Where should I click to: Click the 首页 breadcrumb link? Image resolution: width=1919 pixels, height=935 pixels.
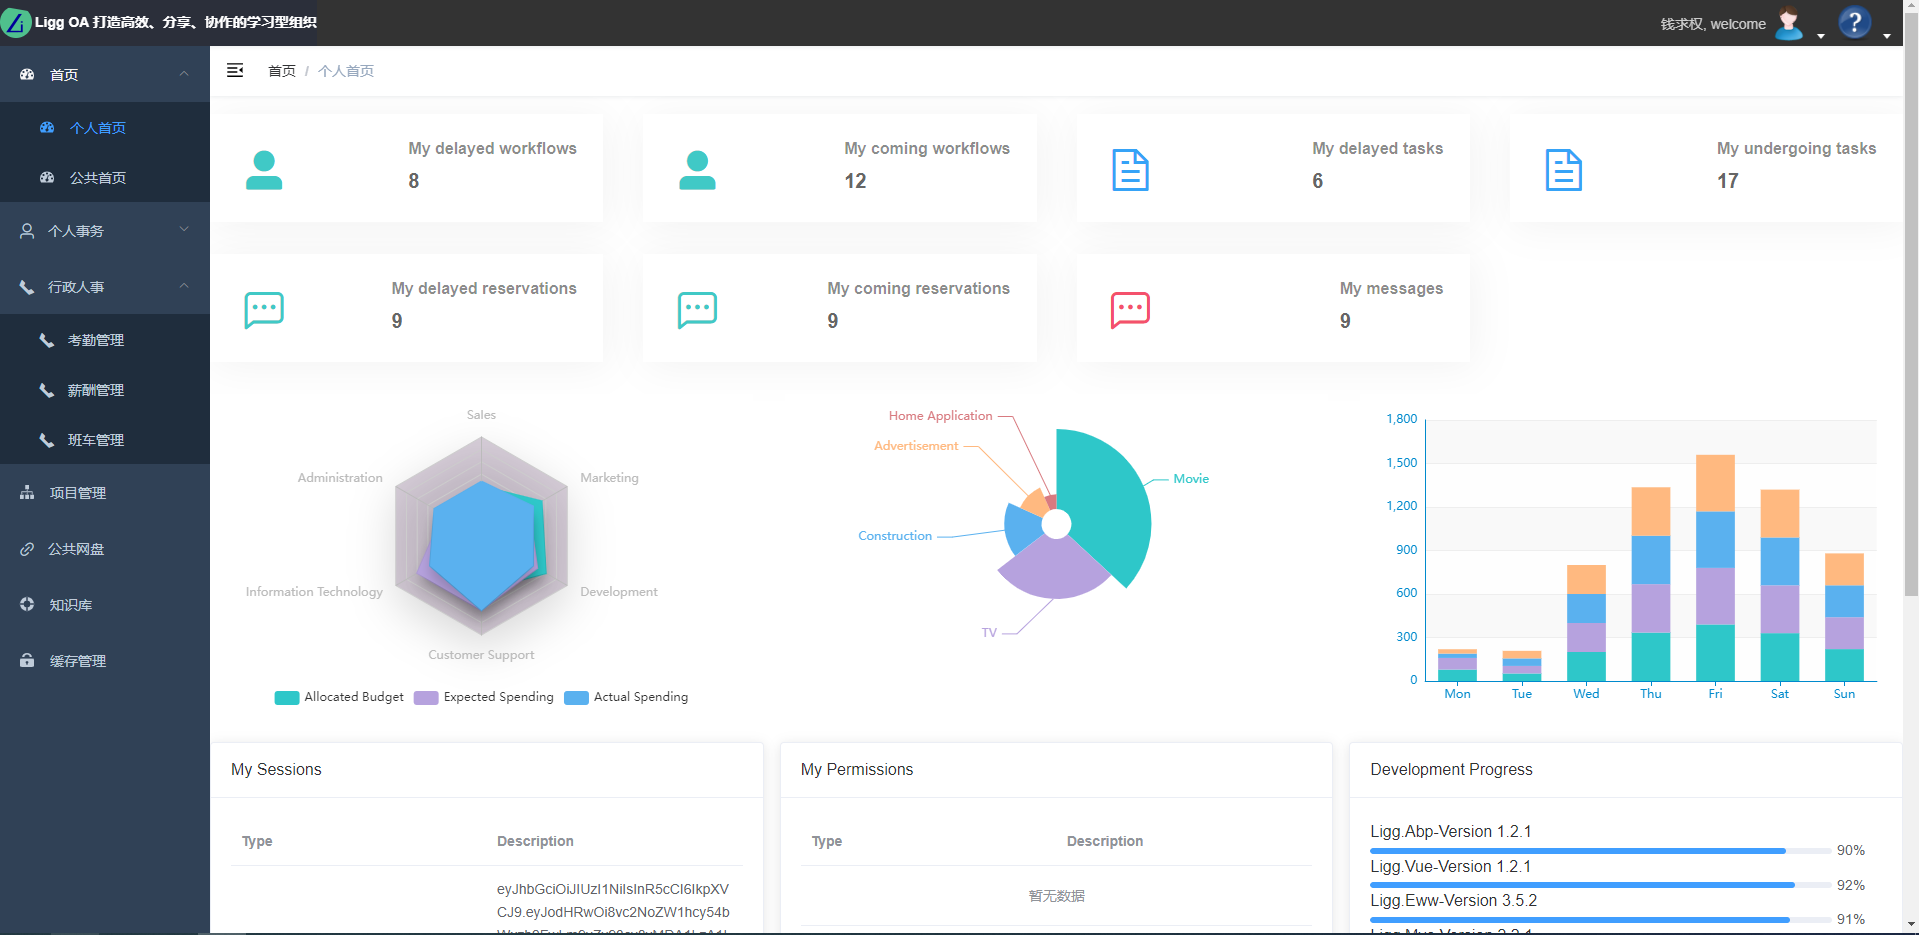[x=282, y=71]
